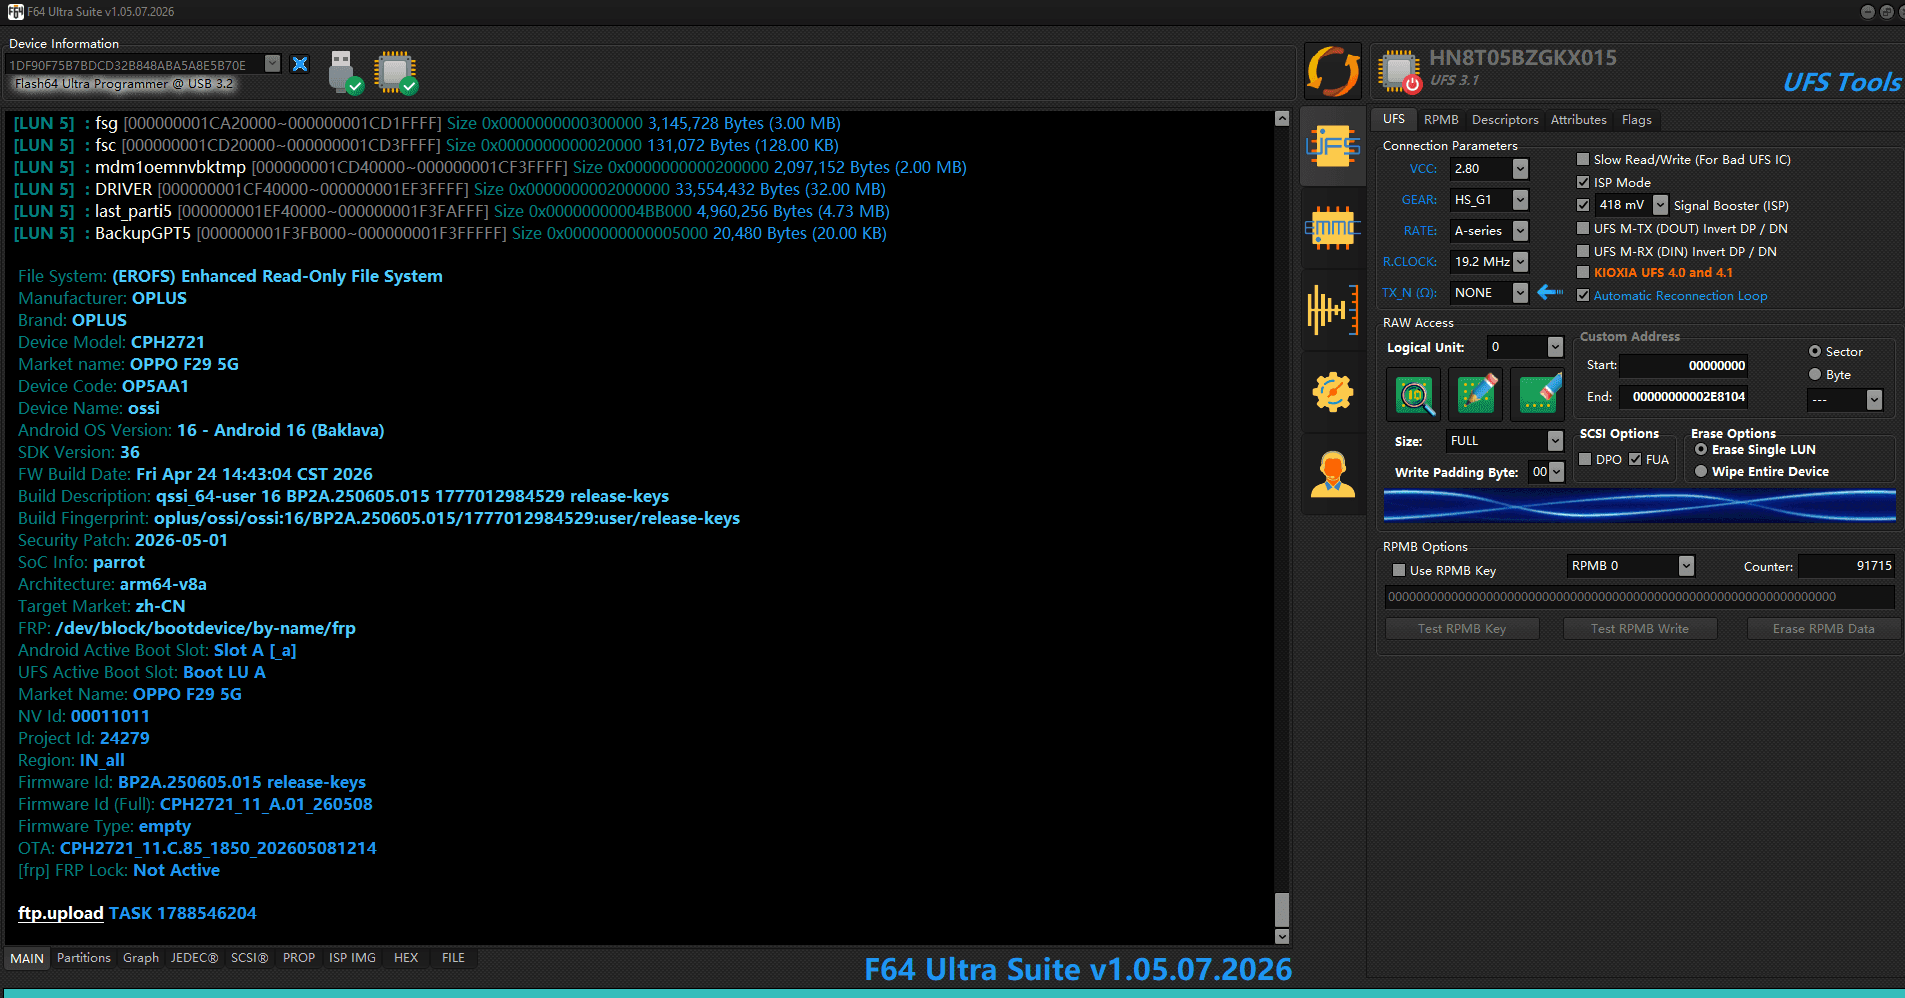Viewport: 1905px width, 998px height.
Task: Switch to the Descriptors tab
Action: (1505, 119)
